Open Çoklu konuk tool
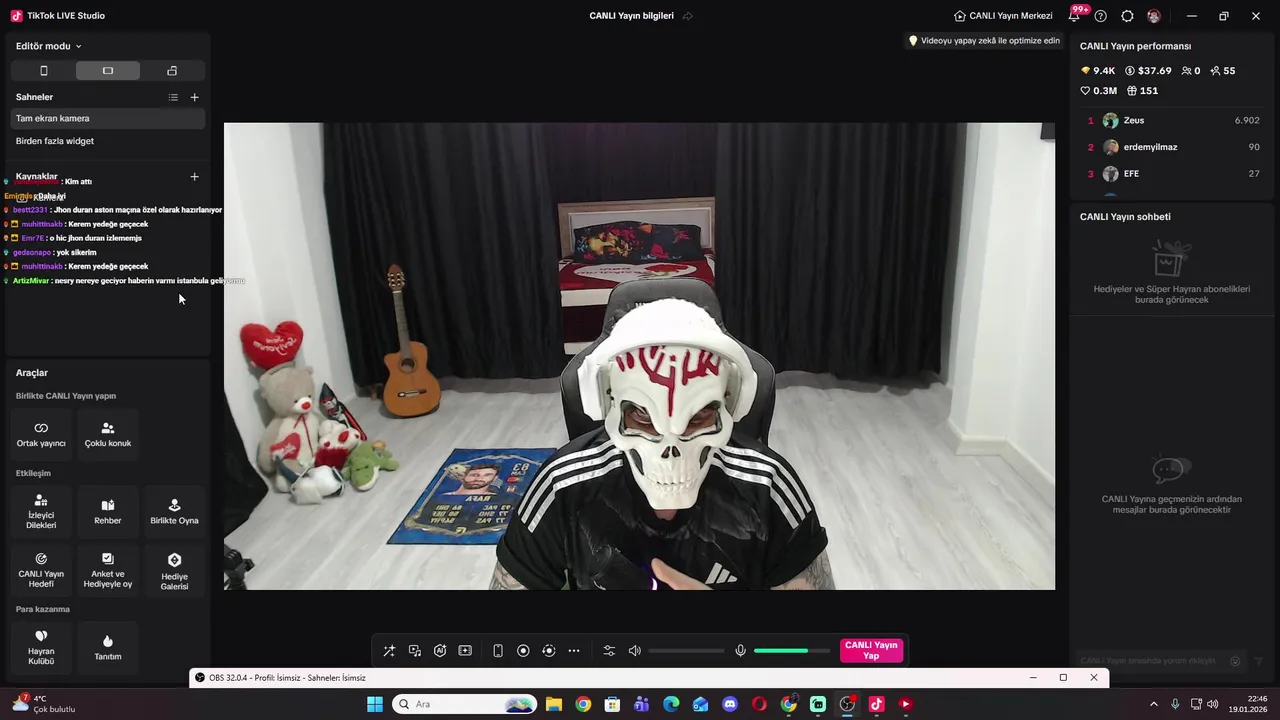The width and height of the screenshot is (1280, 720). pyautogui.click(x=108, y=434)
